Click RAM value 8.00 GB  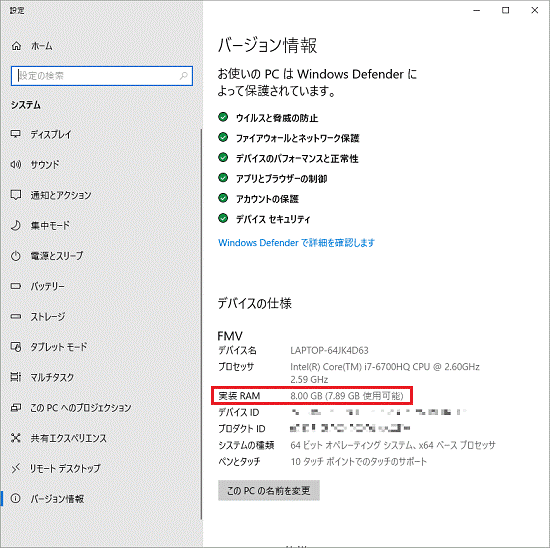[x=347, y=396]
